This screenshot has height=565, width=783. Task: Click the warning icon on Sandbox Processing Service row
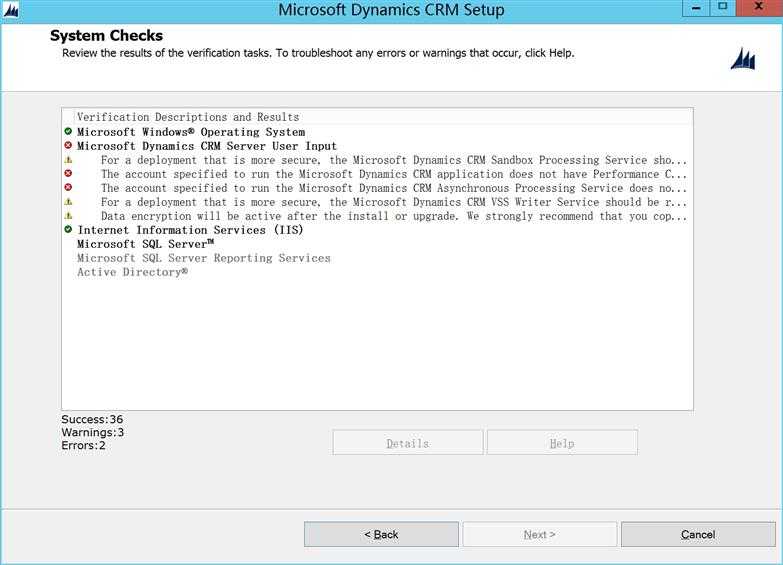(x=68, y=160)
